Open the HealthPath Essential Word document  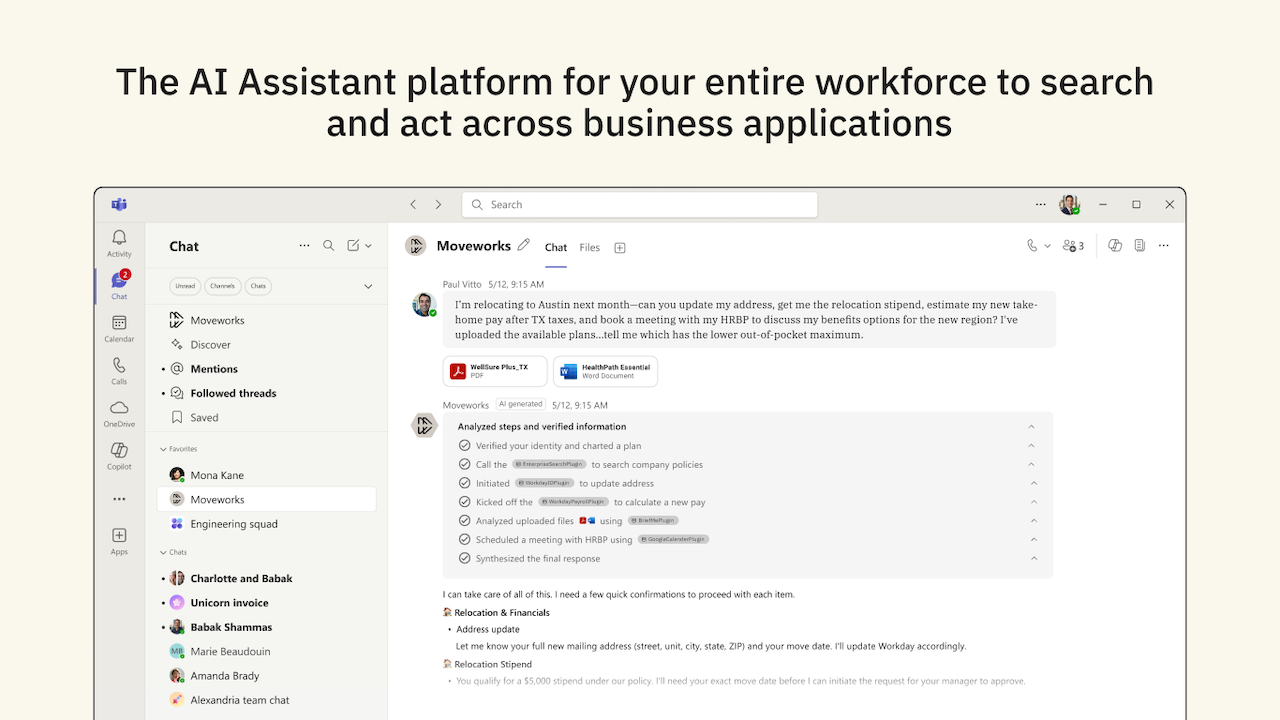[x=605, y=371]
